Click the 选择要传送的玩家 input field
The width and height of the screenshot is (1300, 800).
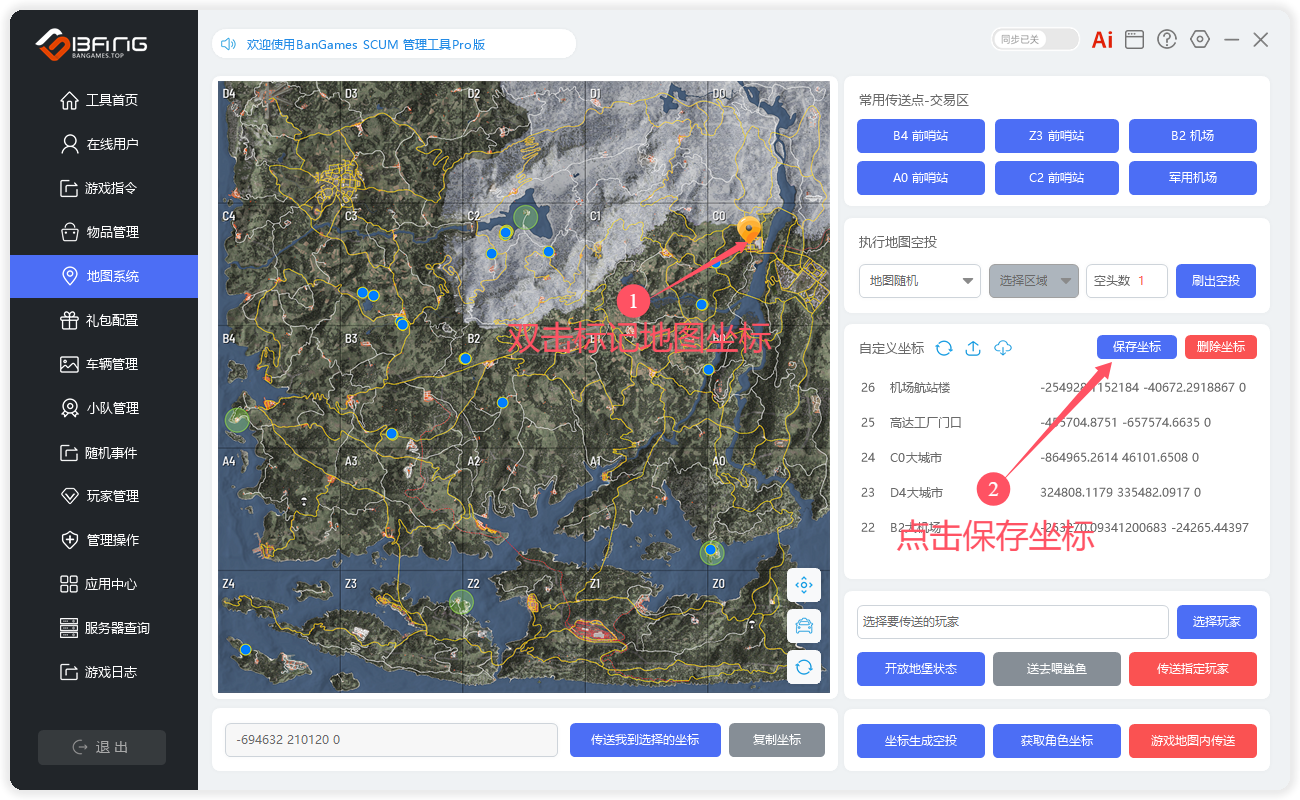pyautogui.click(x=1012, y=622)
